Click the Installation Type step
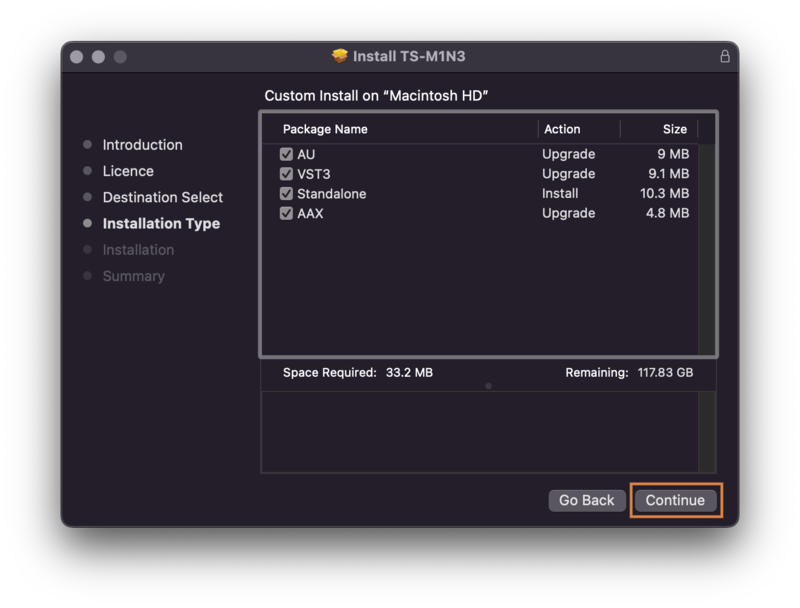Image resolution: width=800 pixels, height=608 pixels. 161,224
